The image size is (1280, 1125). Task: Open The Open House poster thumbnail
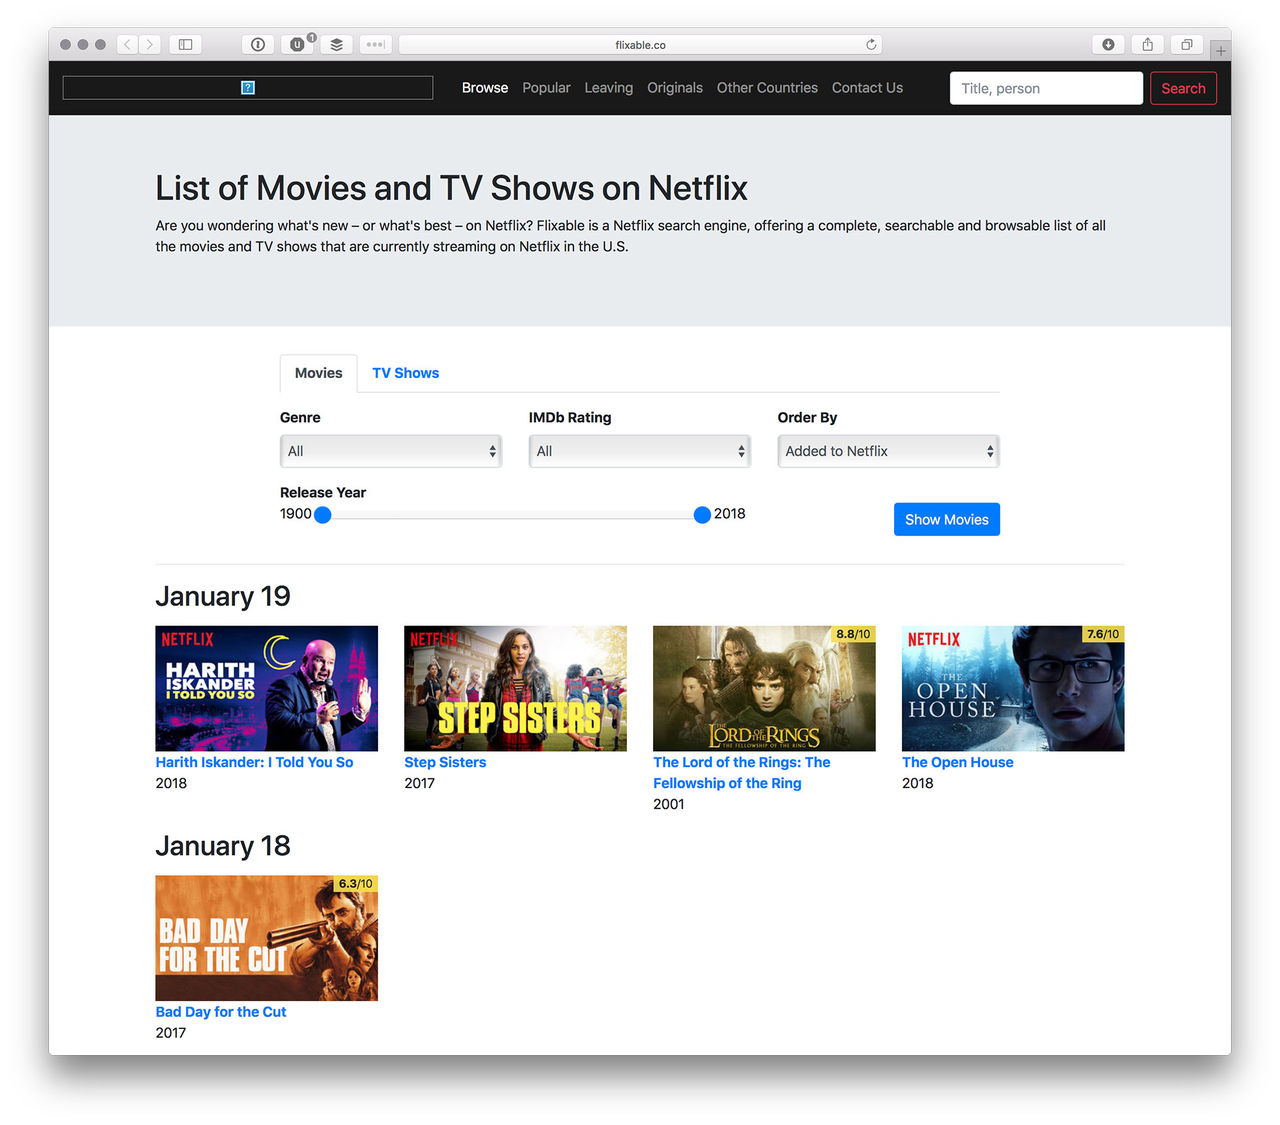coord(1013,688)
